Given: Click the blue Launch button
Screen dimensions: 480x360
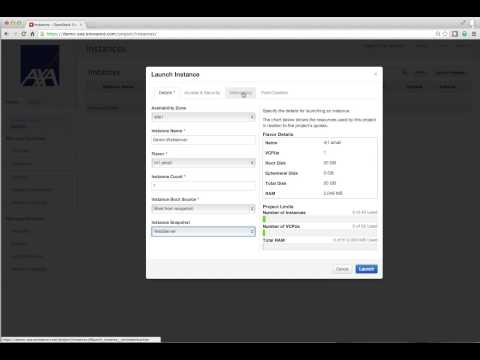Looking at the screenshot, I should pos(366,269).
